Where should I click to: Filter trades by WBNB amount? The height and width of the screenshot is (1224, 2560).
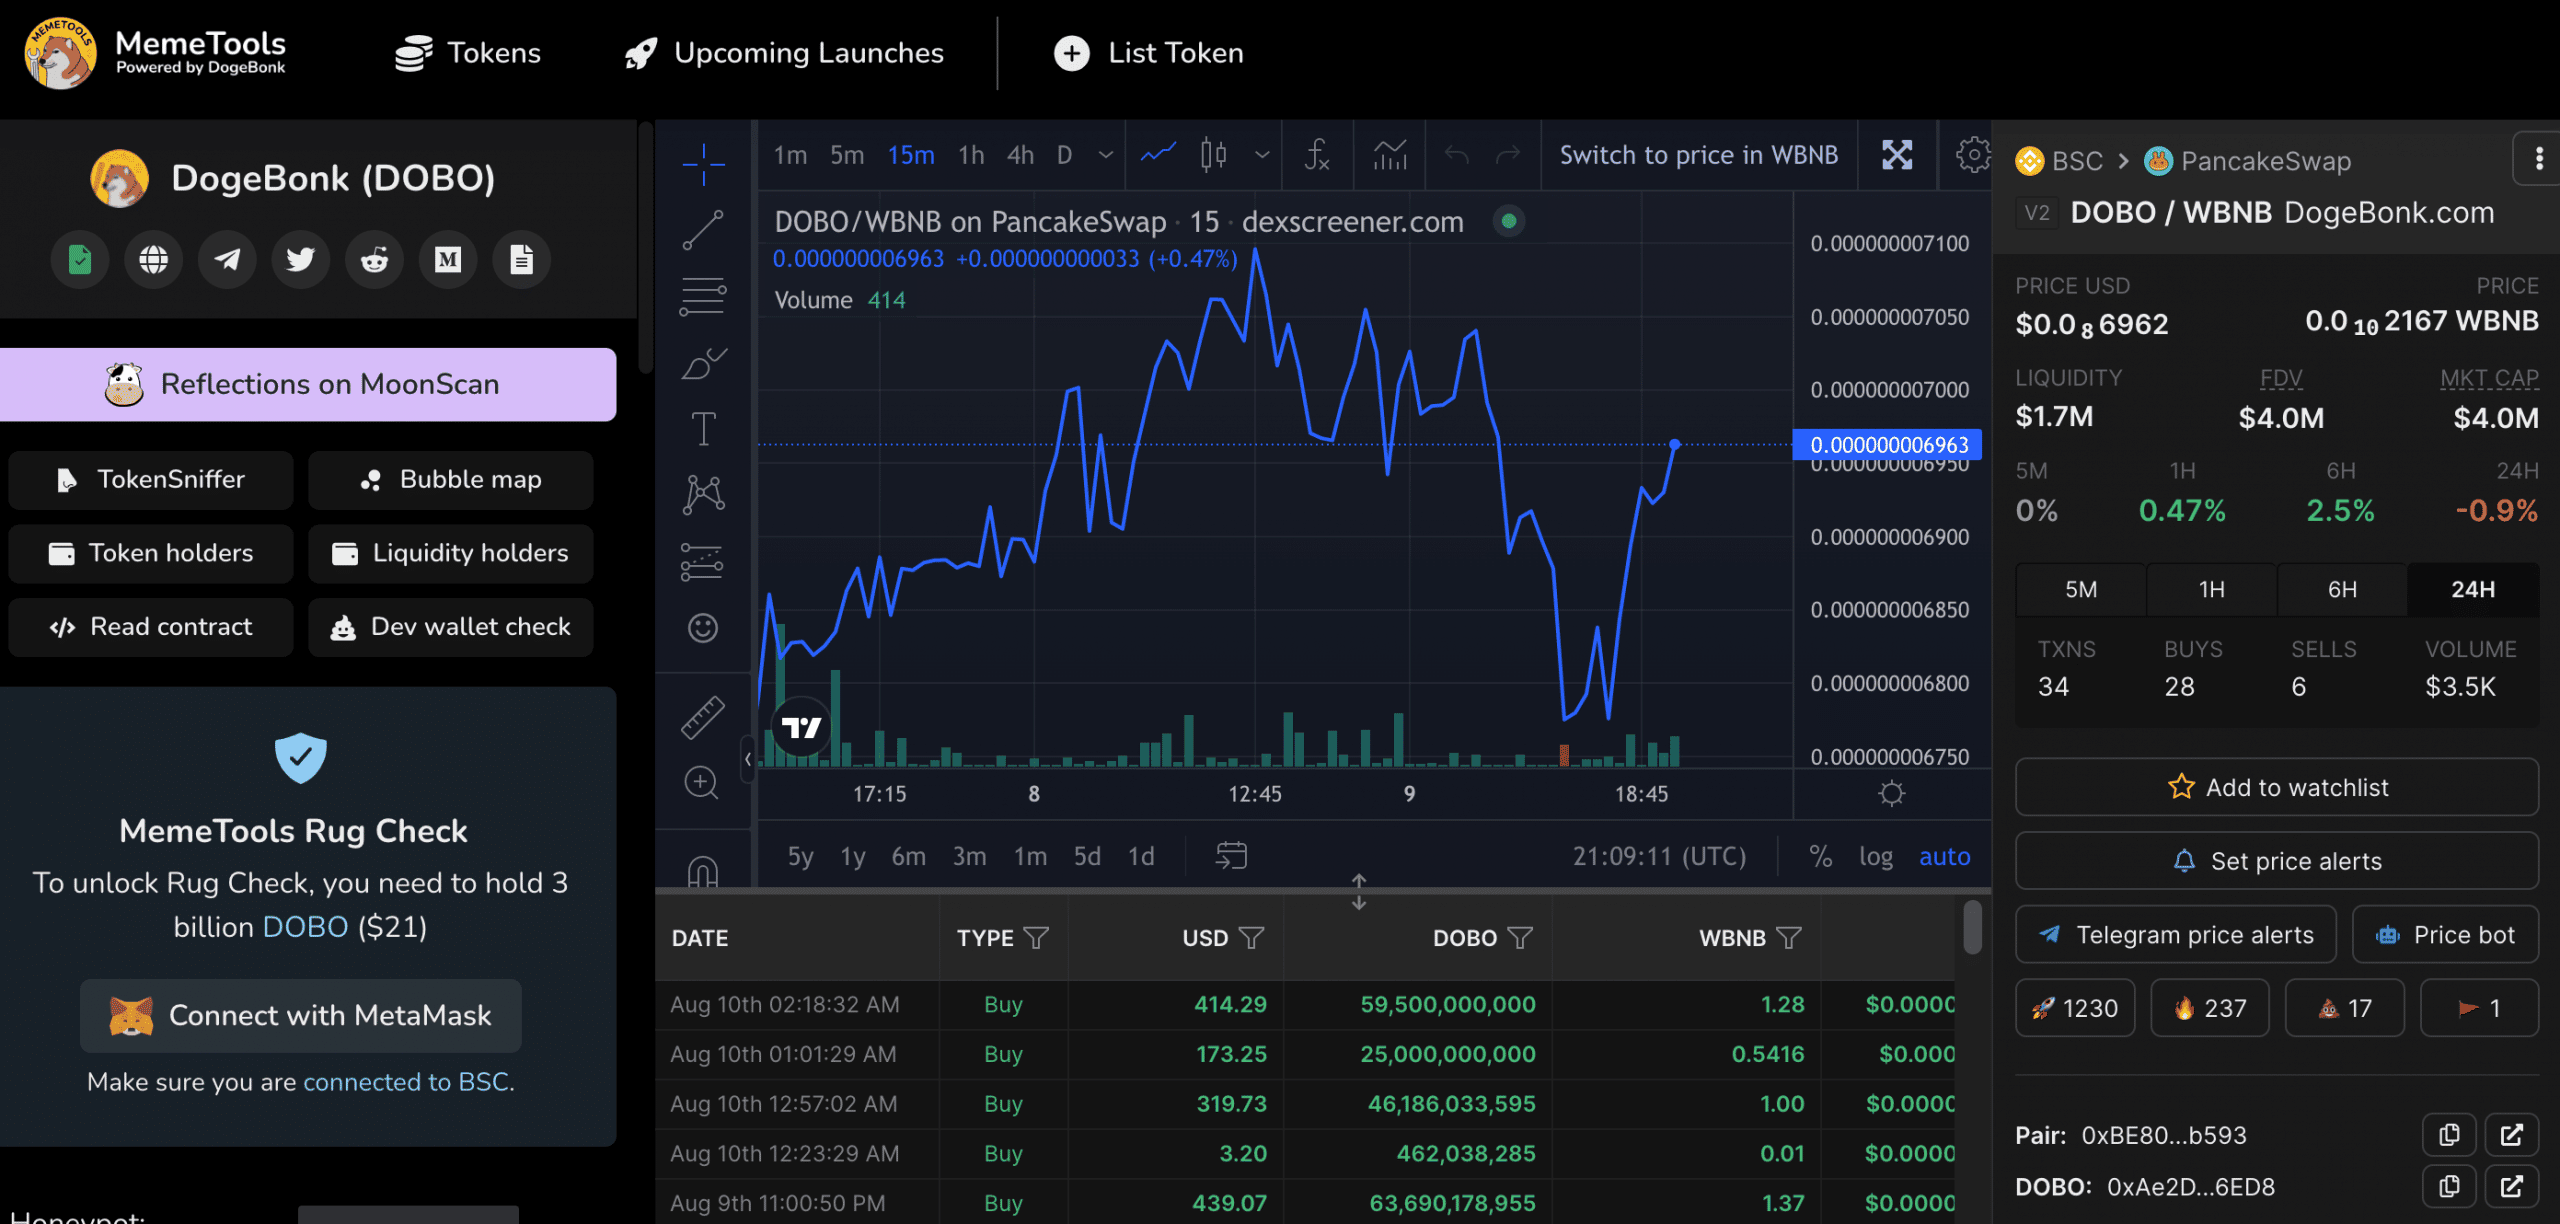[x=1789, y=938]
